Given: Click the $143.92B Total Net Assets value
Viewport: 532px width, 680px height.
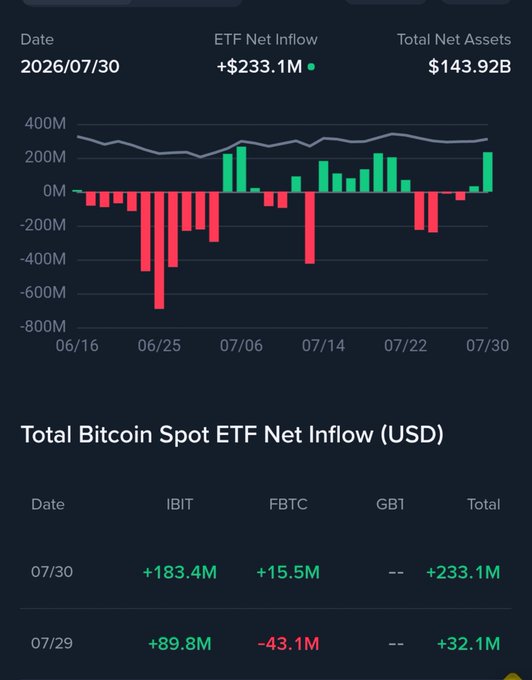Looking at the screenshot, I should (x=470, y=67).
